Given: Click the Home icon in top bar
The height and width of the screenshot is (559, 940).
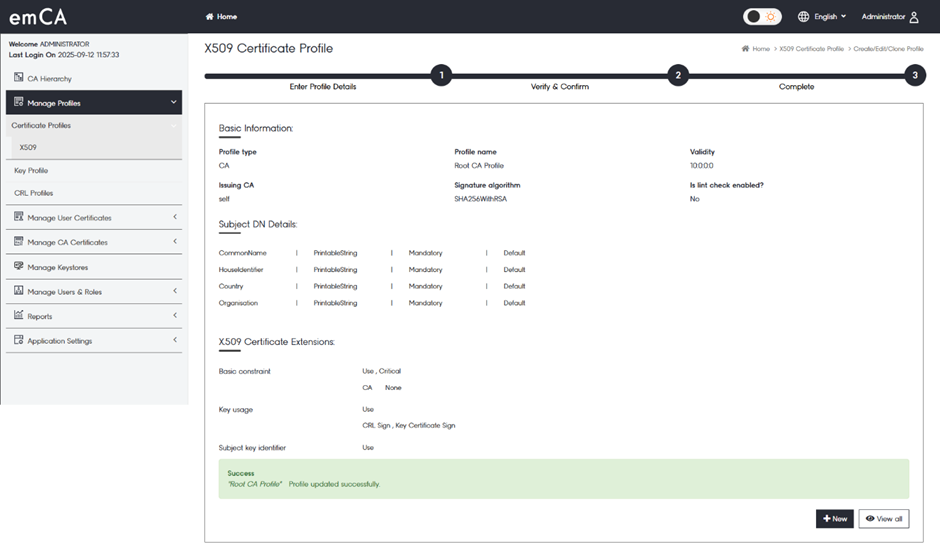Looking at the screenshot, I should [210, 17].
